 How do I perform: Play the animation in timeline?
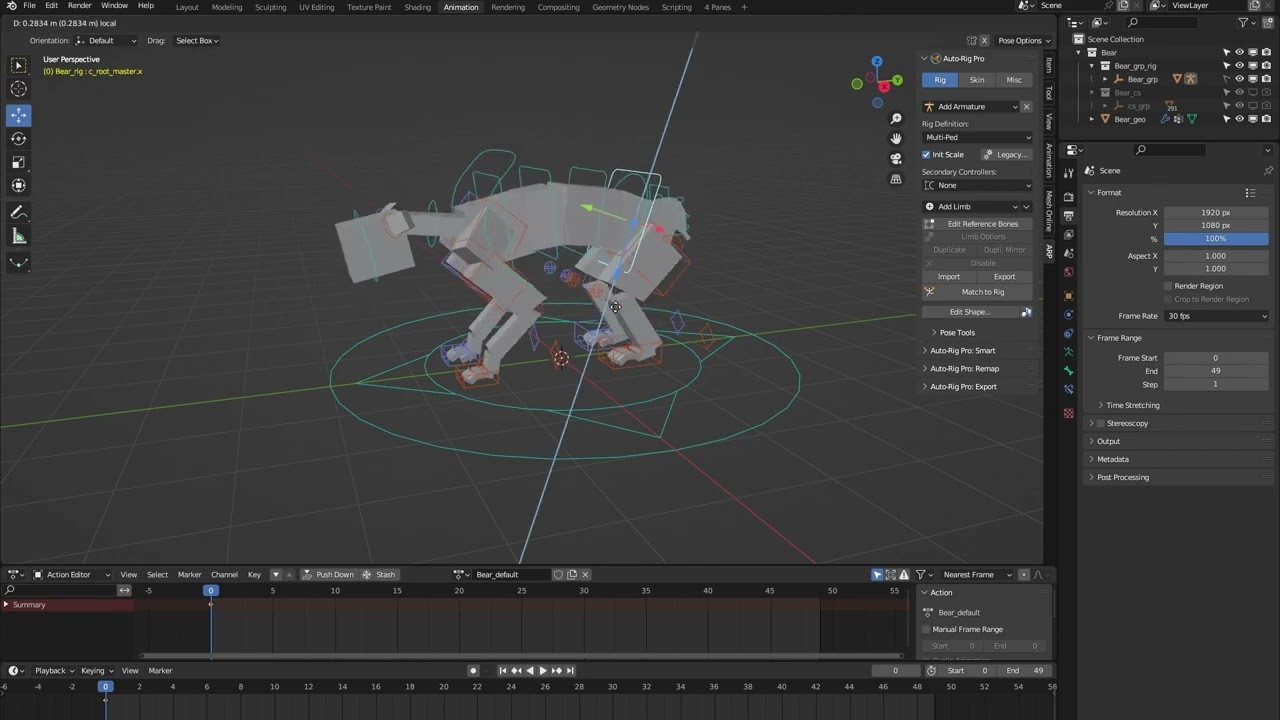[543, 671]
